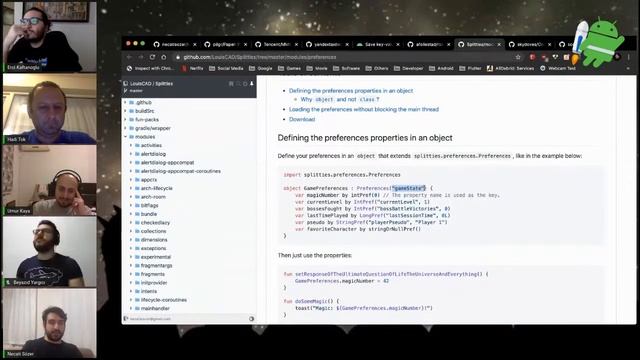Open the Webcam Test bookmark
640x360 pixels.
pos(558,69)
